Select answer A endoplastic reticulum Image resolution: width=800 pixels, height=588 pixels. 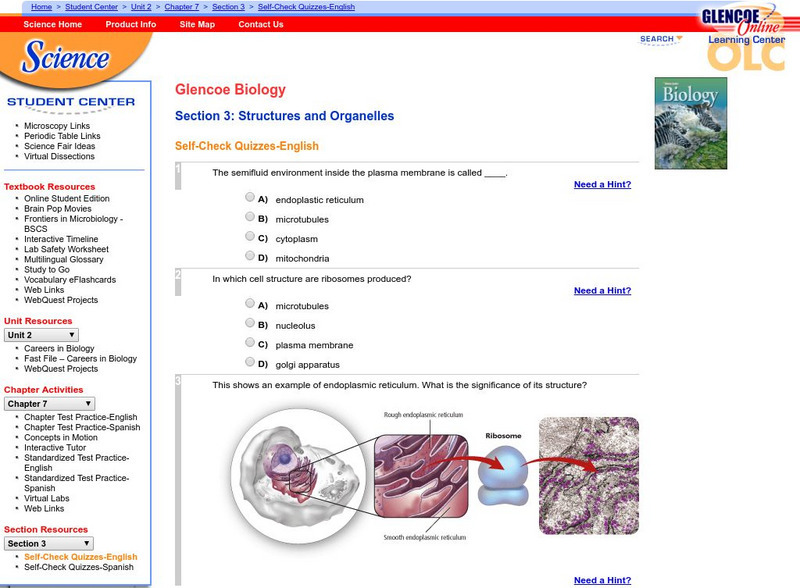click(x=249, y=197)
